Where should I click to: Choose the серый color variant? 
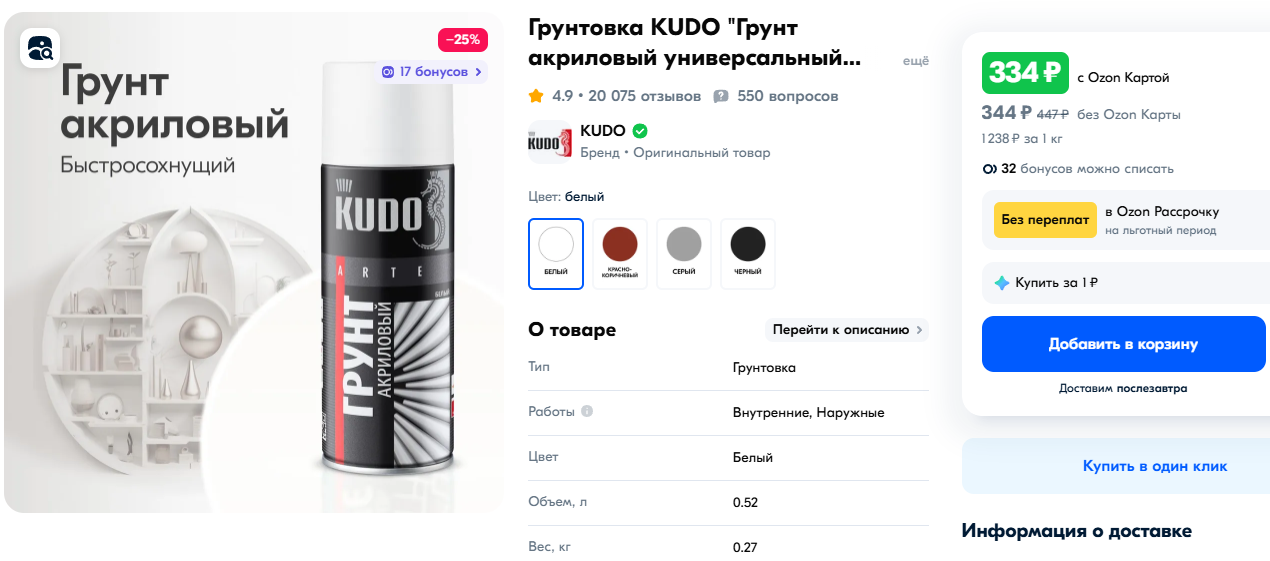click(684, 254)
